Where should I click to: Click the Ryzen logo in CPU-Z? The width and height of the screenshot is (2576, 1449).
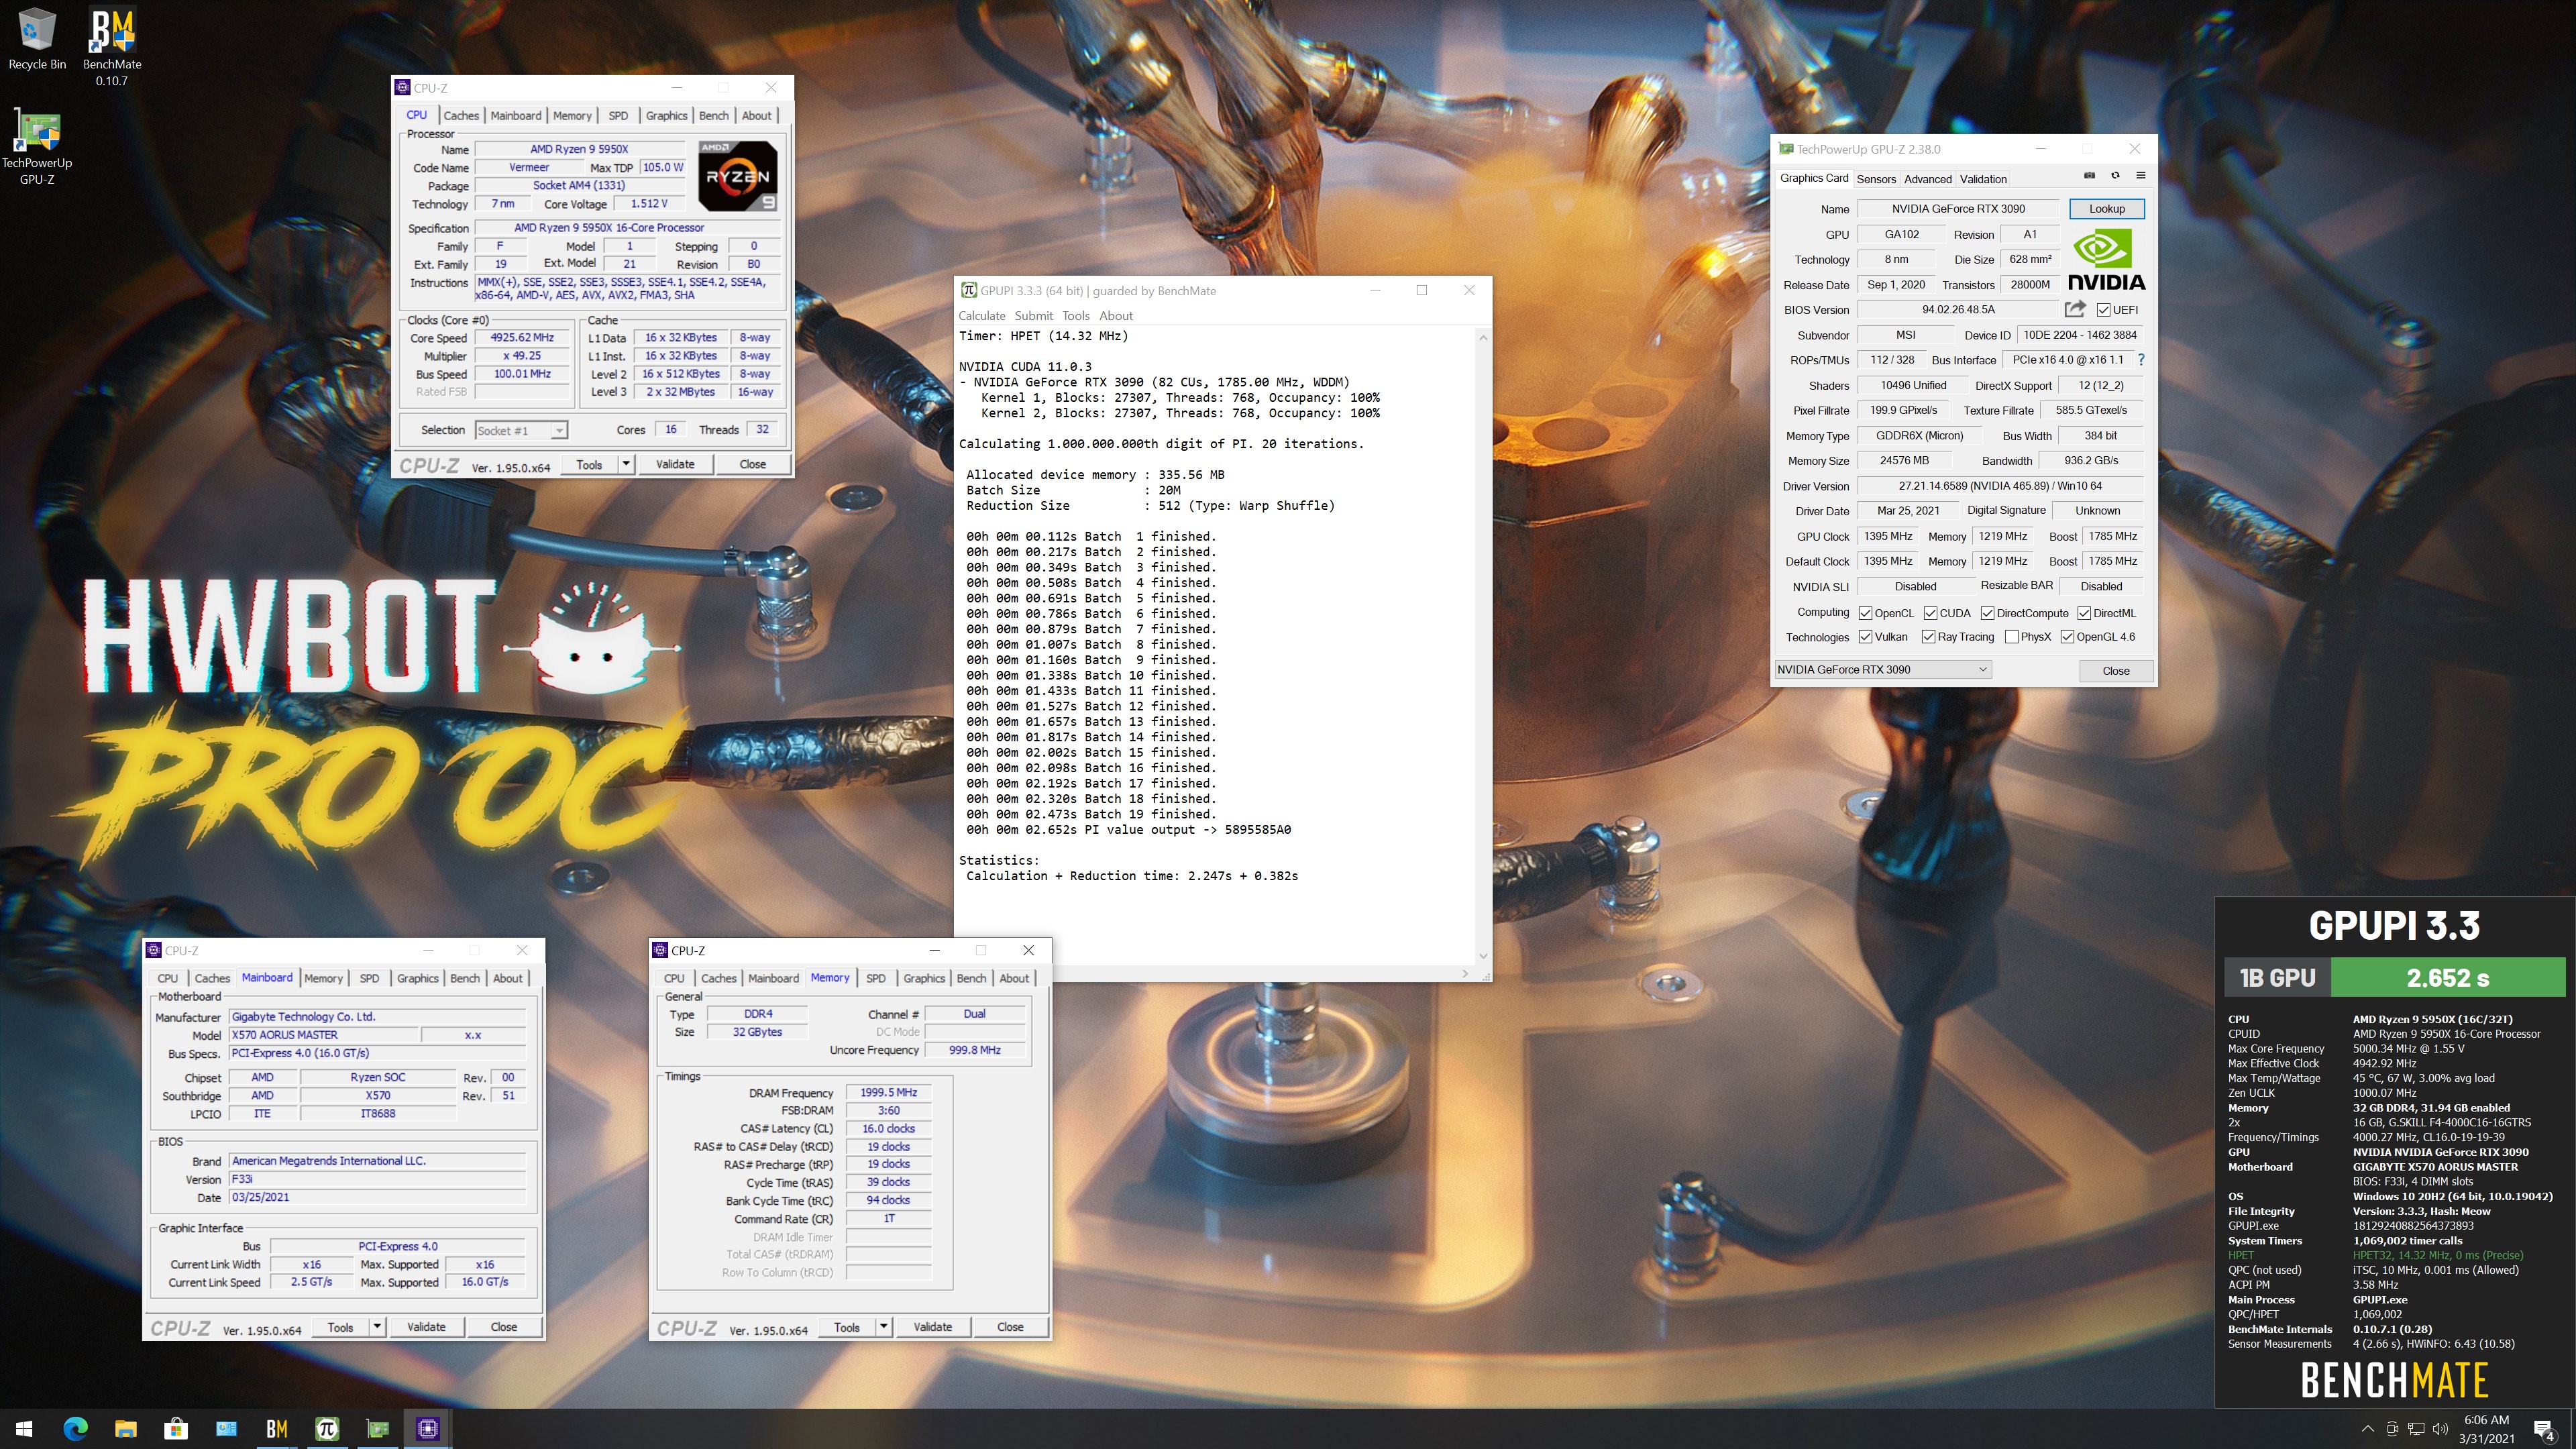coord(738,176)
